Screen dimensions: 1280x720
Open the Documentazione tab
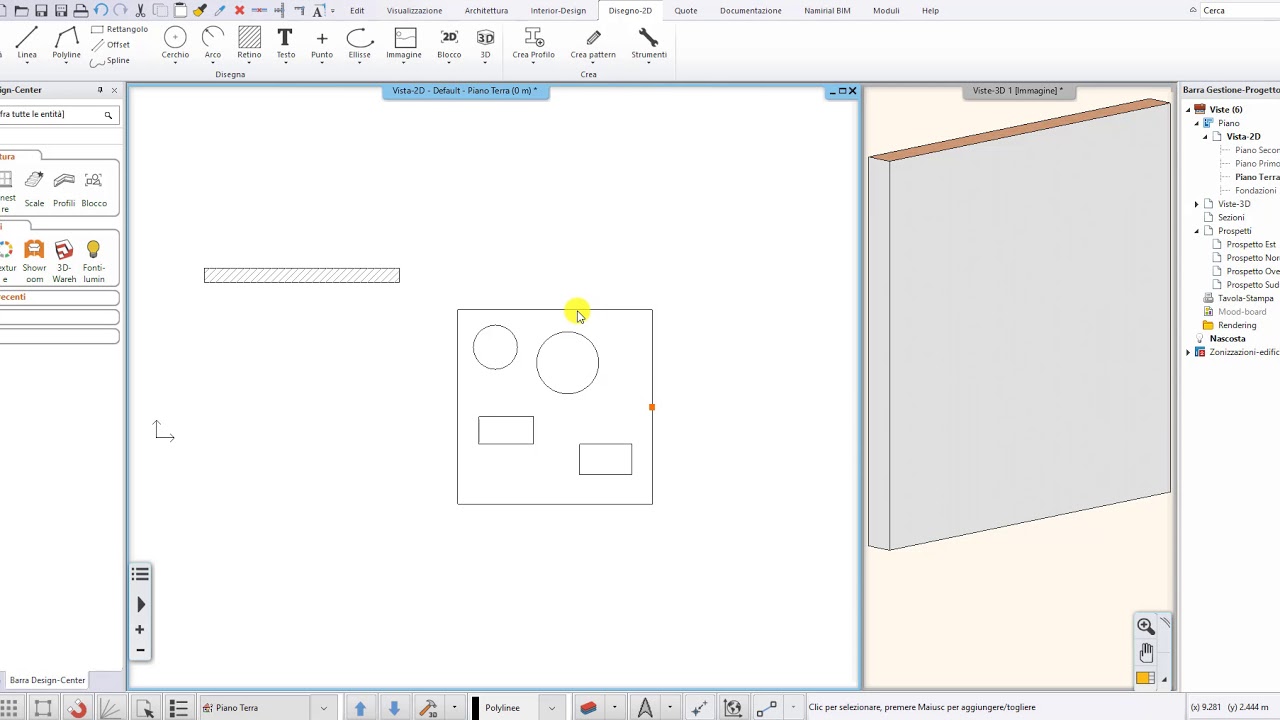pyautogui.click(x=751, y=10)
